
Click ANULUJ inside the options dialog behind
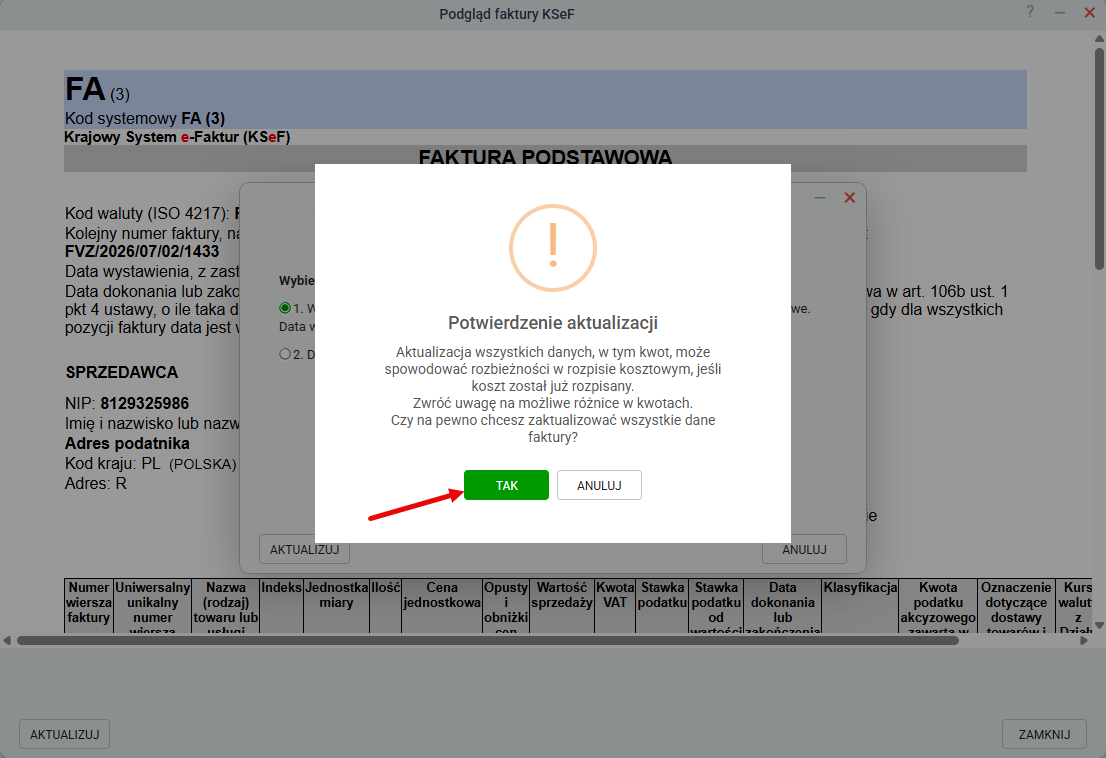(x=804, y=549)
